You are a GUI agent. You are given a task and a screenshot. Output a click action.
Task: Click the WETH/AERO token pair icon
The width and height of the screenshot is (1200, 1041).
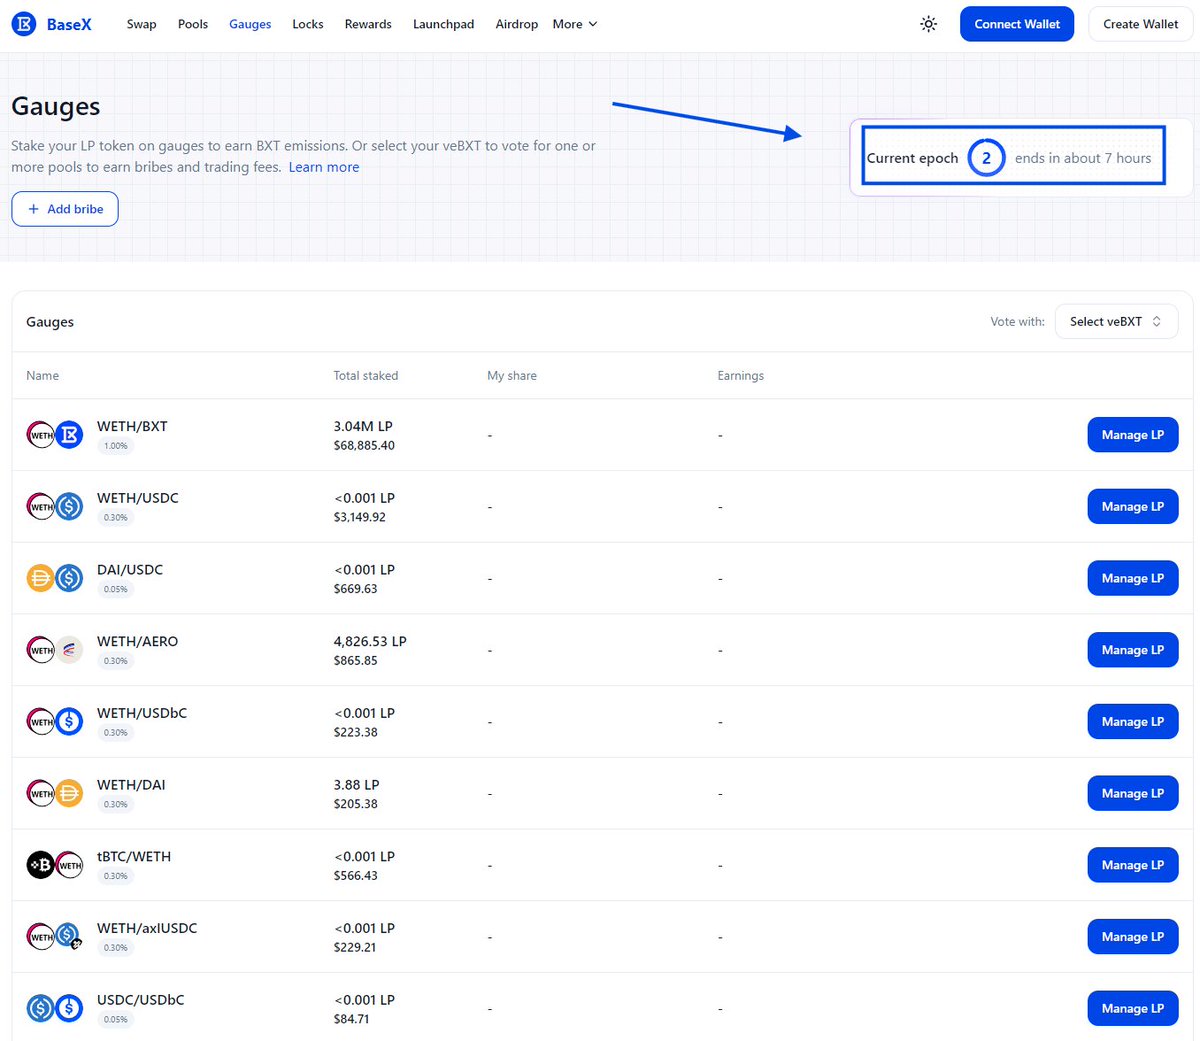(x=54, y=650)
